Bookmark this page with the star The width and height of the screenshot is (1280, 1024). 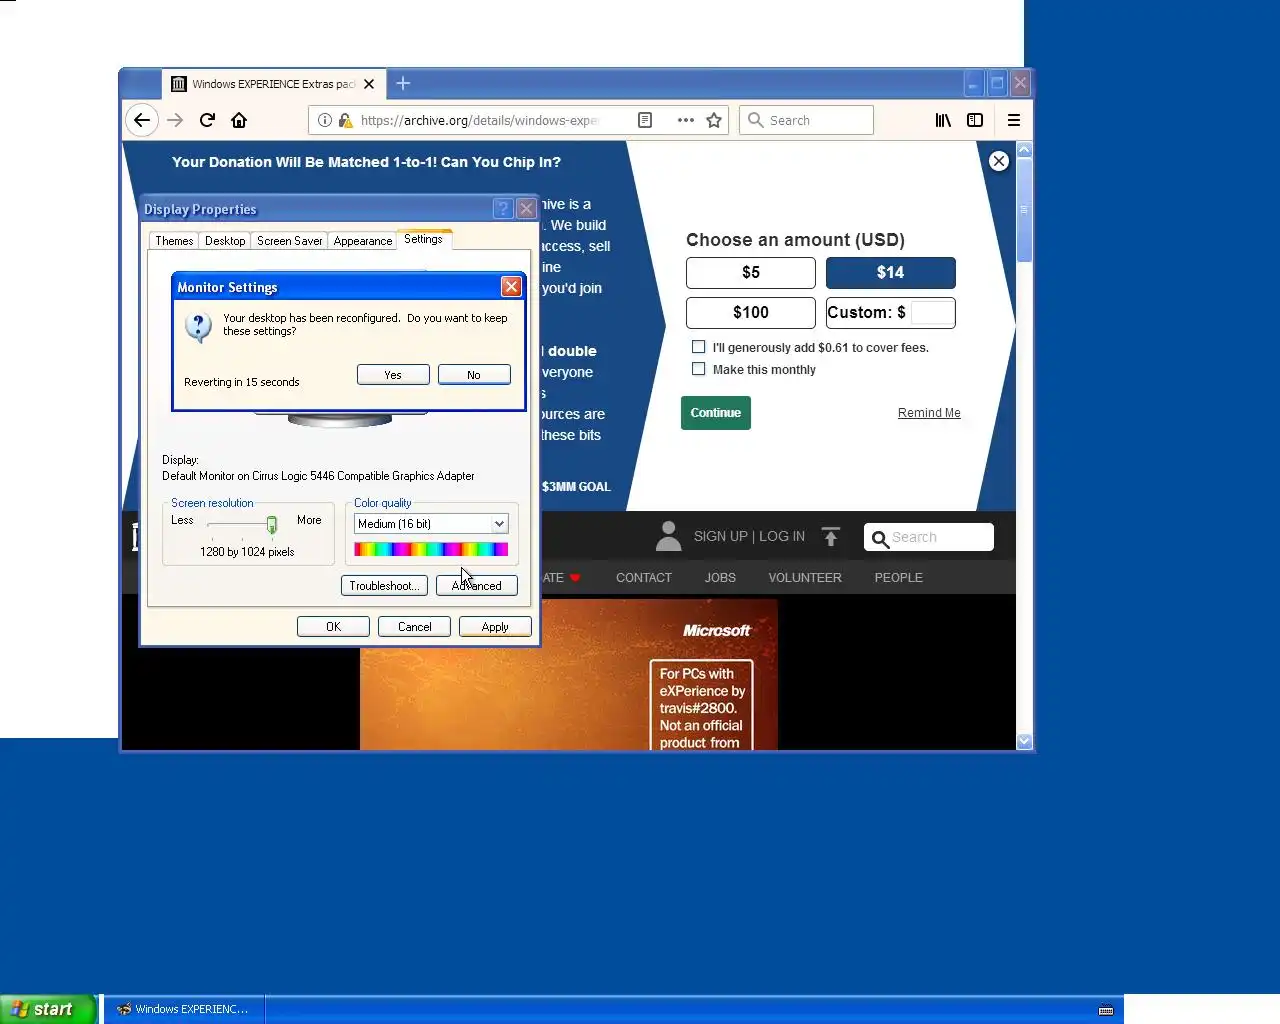click(x=714, y=120)
